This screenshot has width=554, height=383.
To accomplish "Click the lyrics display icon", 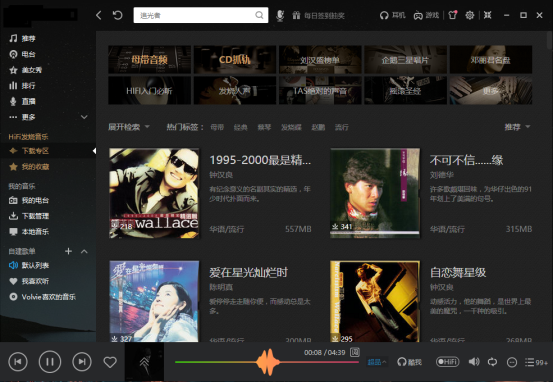I will click(355, 352).
